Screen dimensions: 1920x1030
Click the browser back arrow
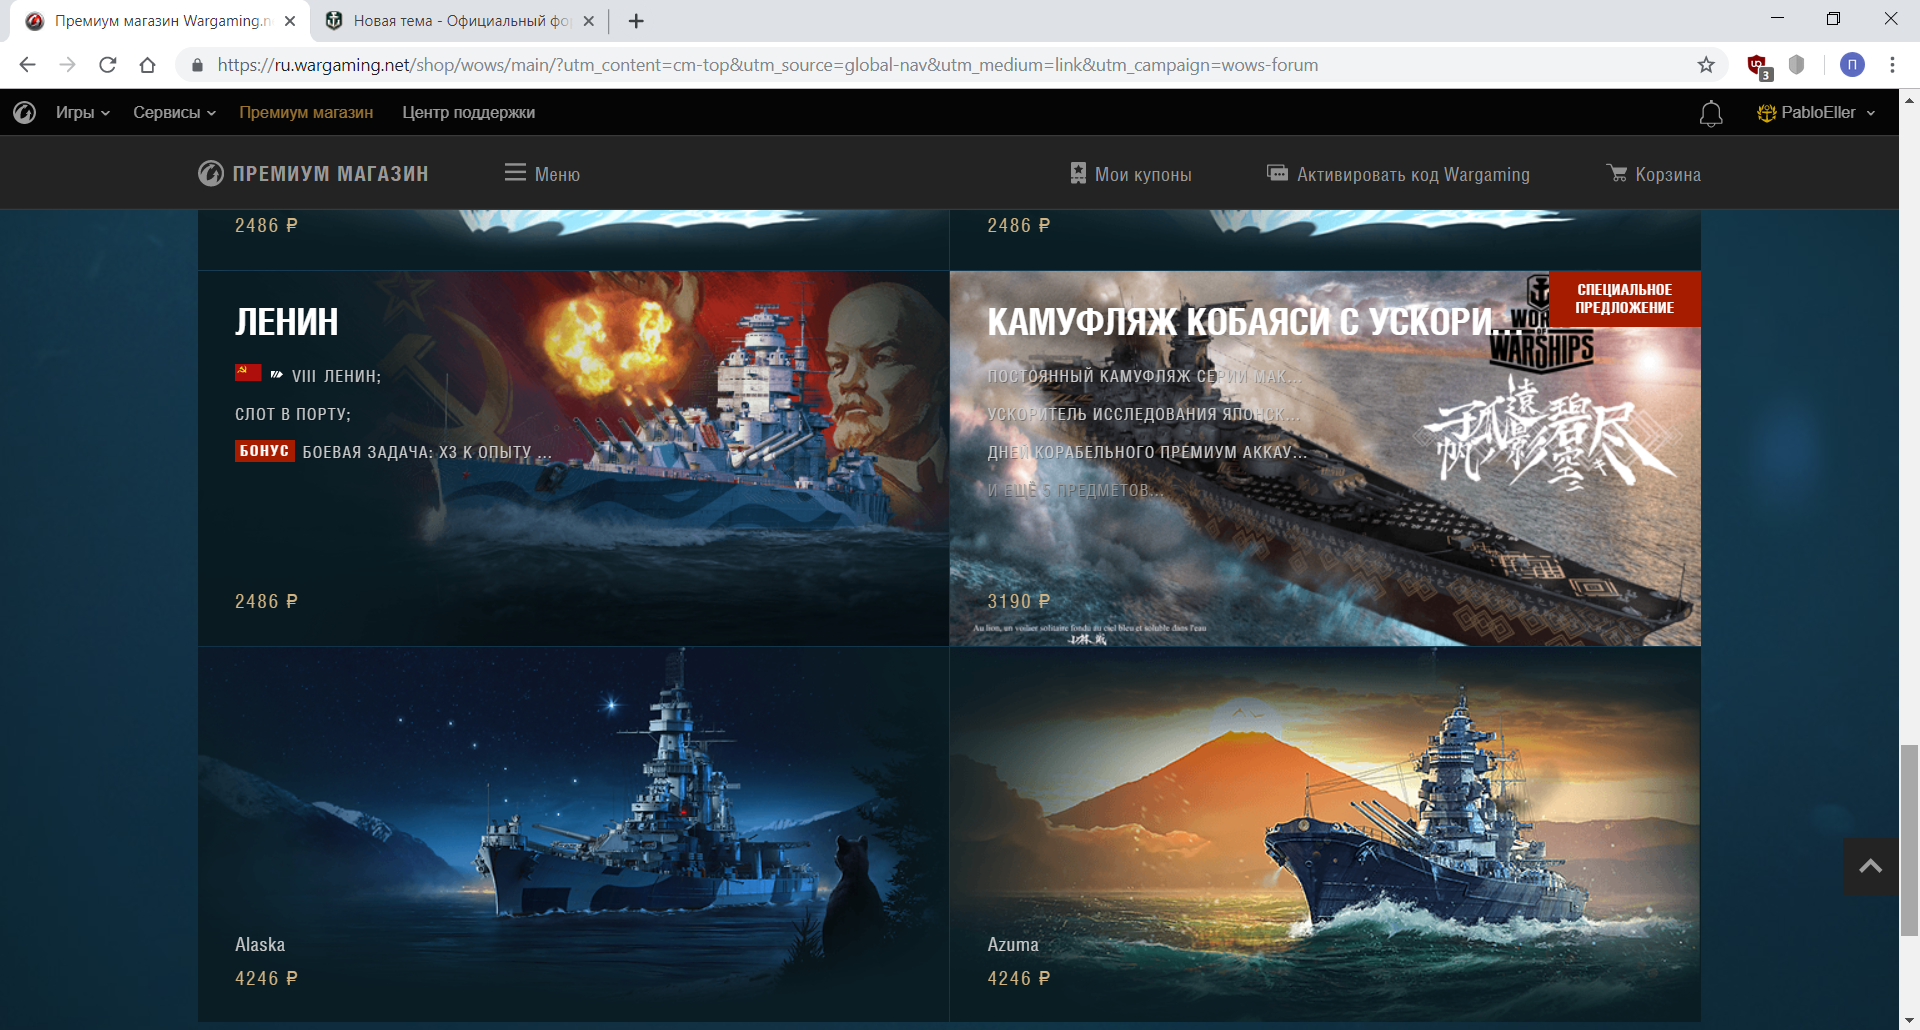[x=27, y=65]
